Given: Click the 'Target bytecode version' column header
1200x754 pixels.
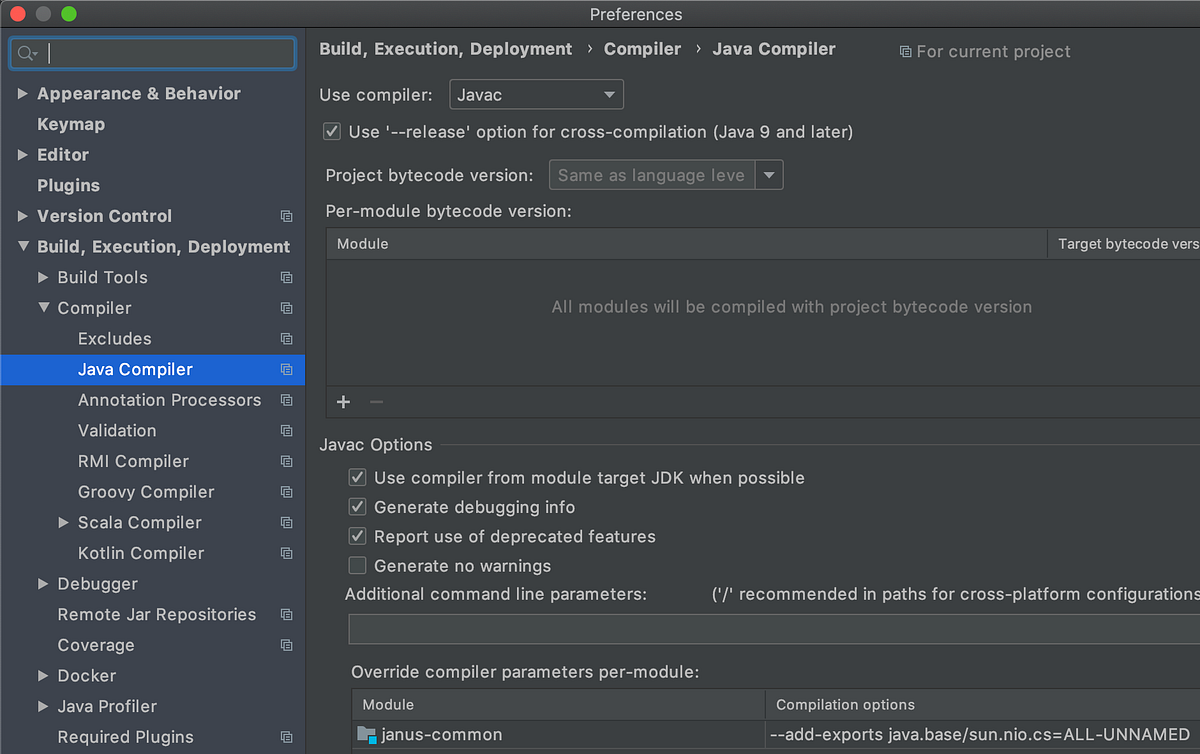Looking at the screenshot, I should (1127, 243).
